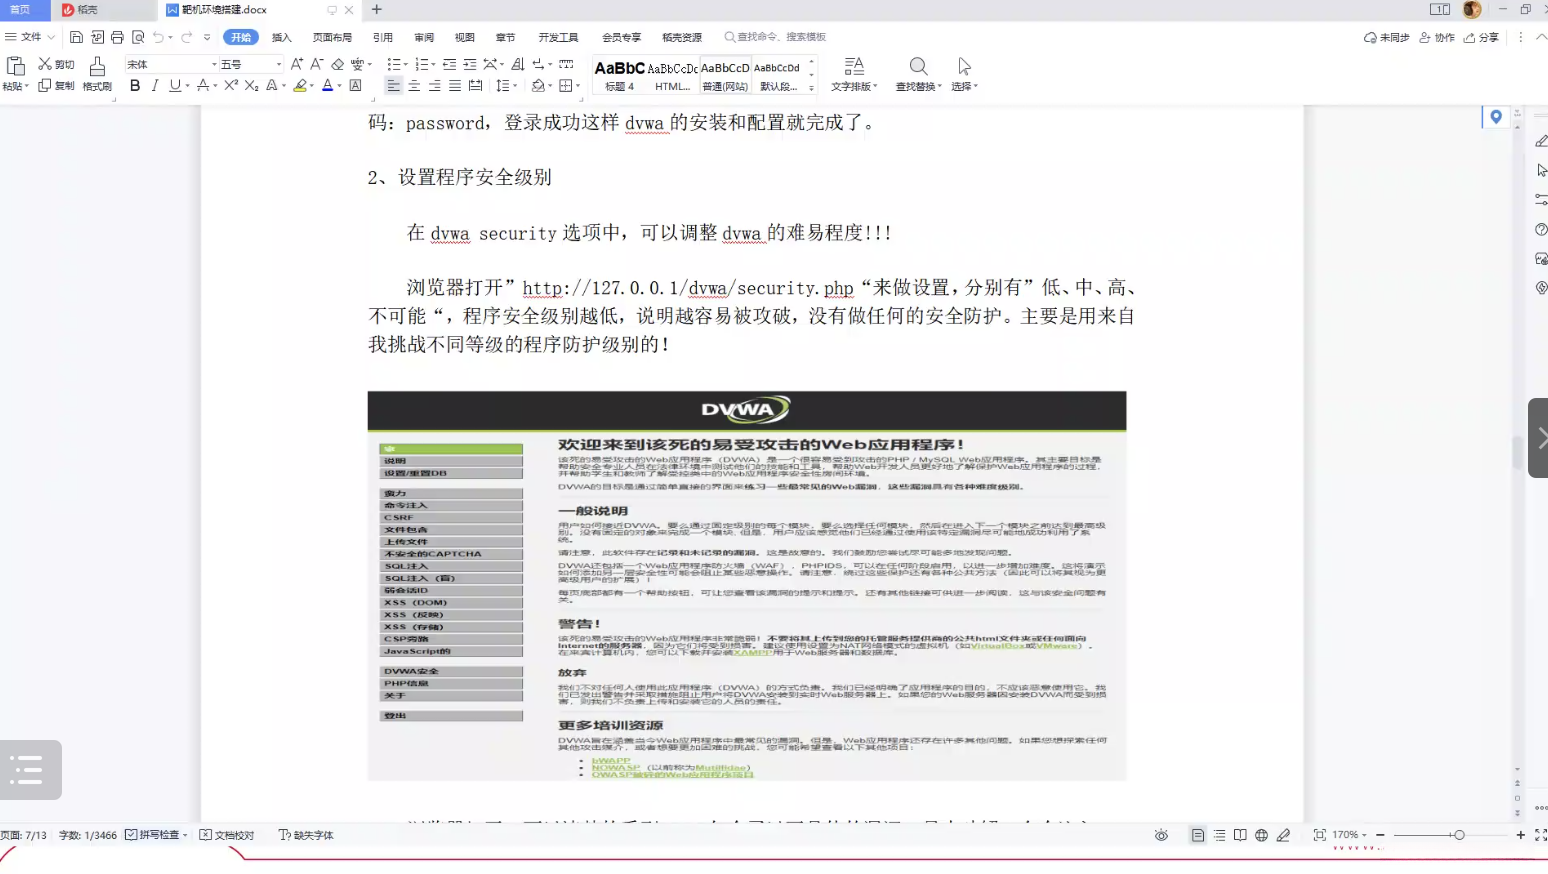Screen dimensions: 1548x874
Task: Open the security.php hyperlink in the document
Action: click(x=688, y=288)
